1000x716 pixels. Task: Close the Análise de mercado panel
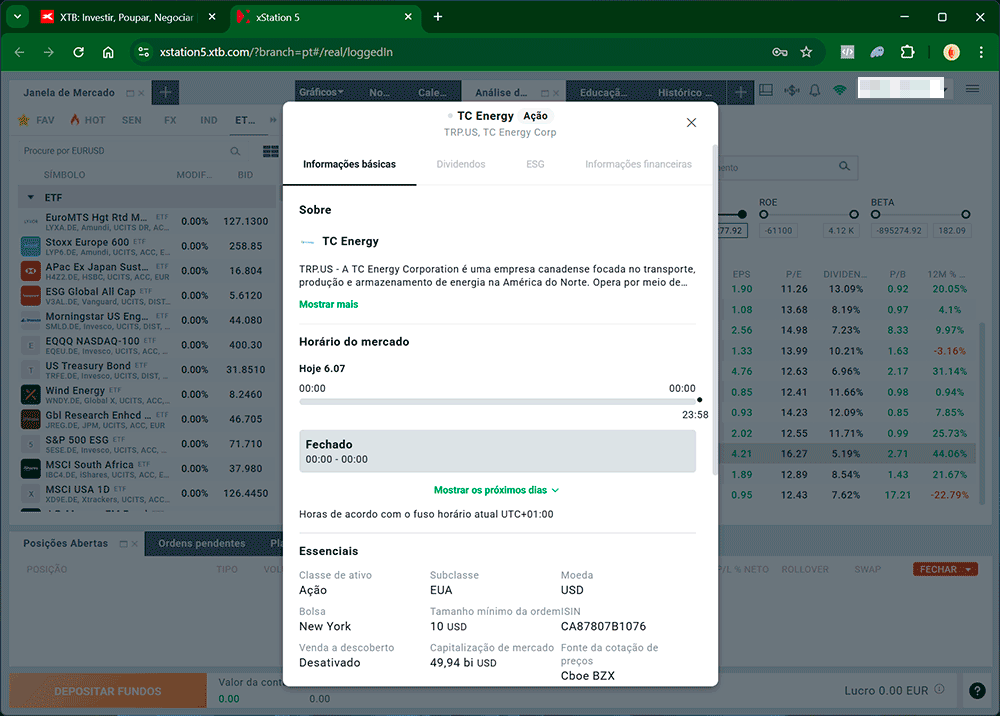tap(556, 93)
